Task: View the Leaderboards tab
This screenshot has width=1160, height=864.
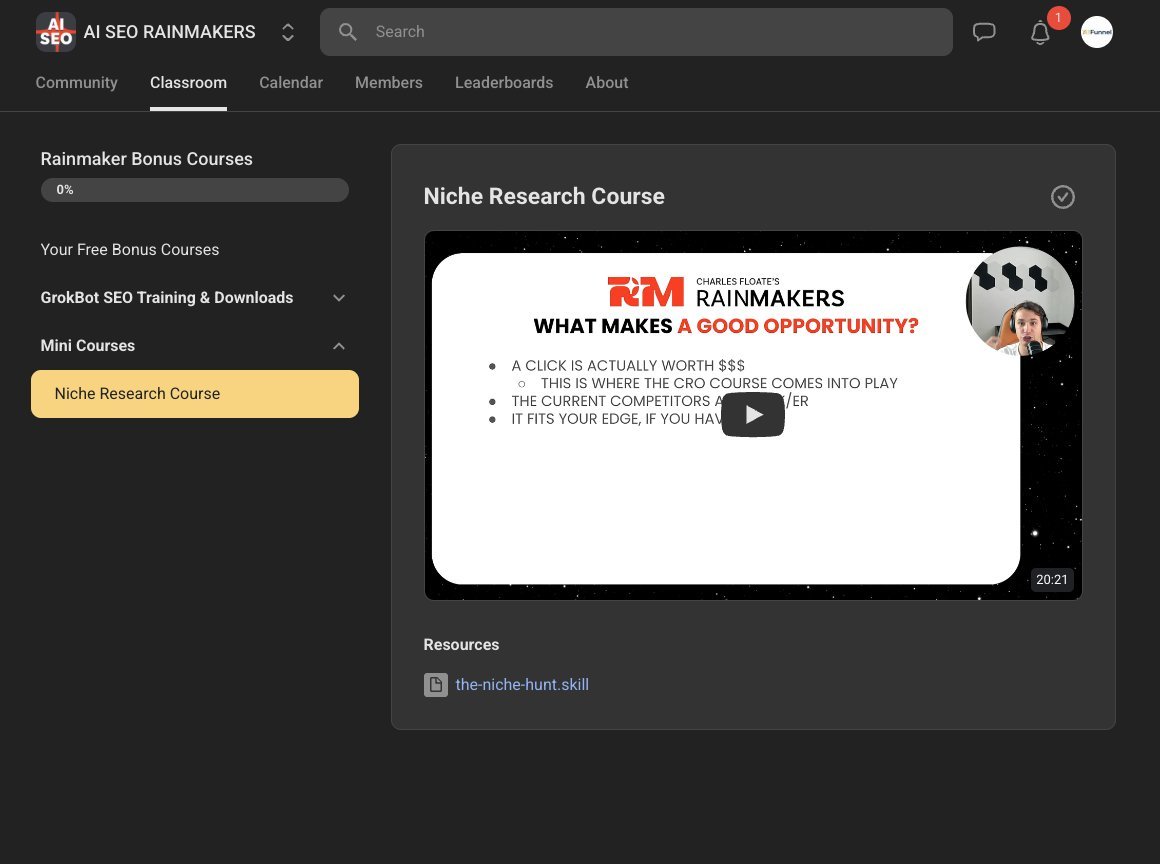Action: [504, 83]
